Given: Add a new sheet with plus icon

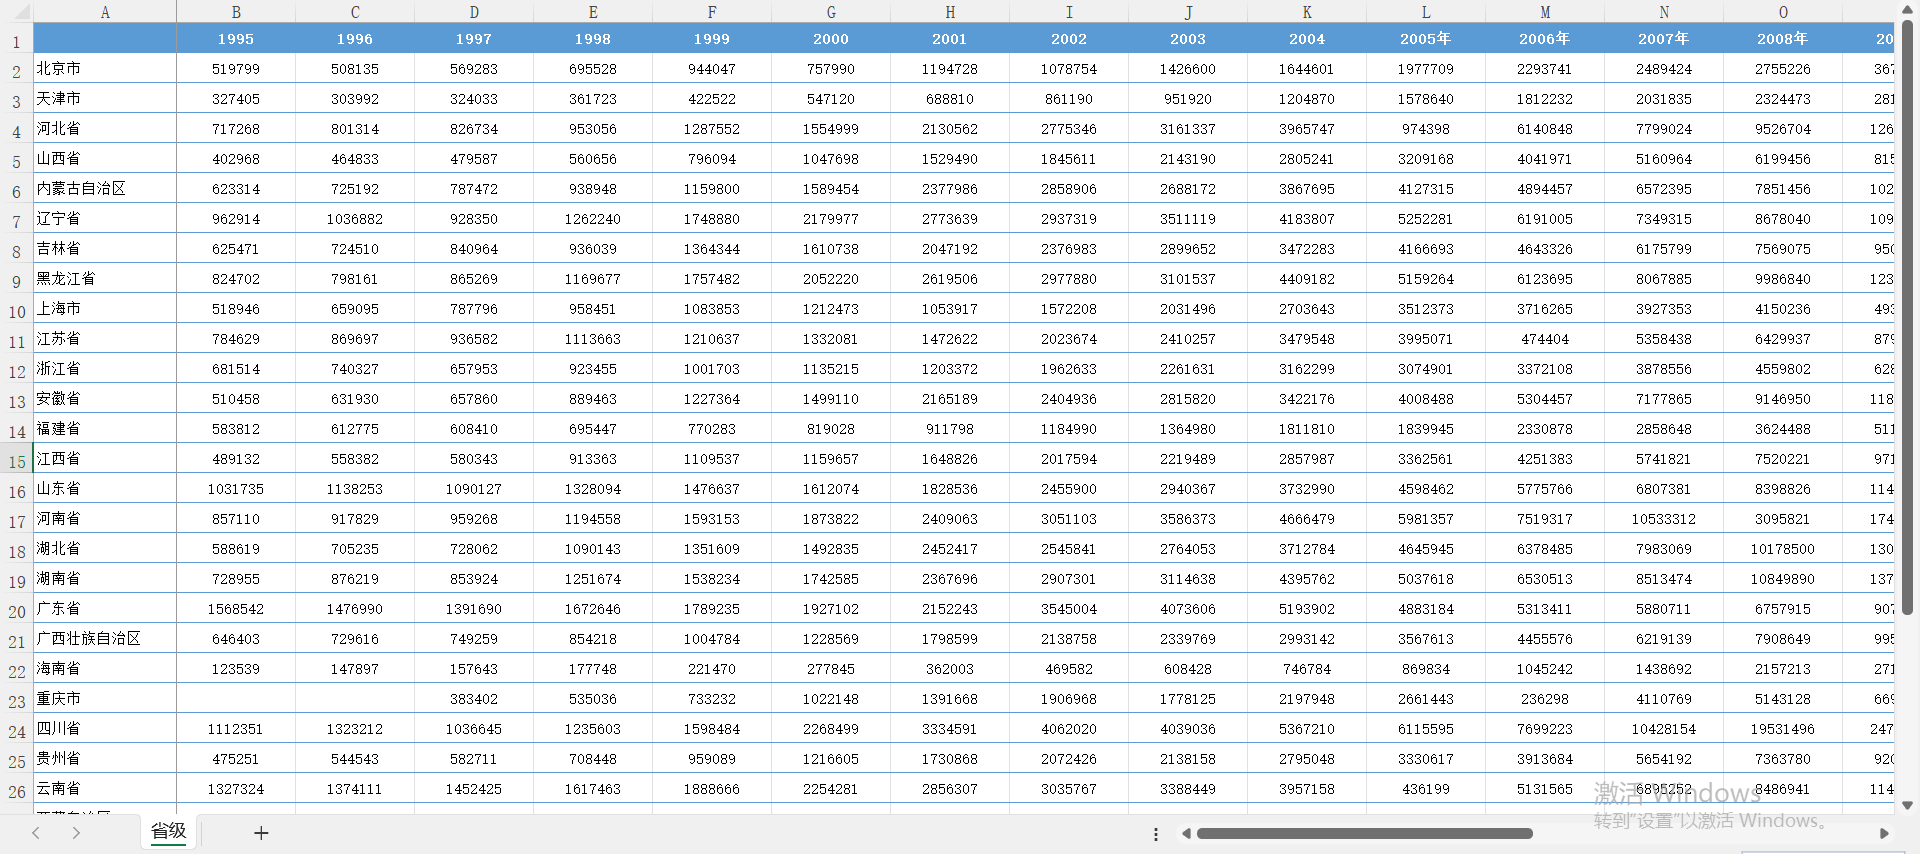Looking at the screenshot, I should coord(261,833).
